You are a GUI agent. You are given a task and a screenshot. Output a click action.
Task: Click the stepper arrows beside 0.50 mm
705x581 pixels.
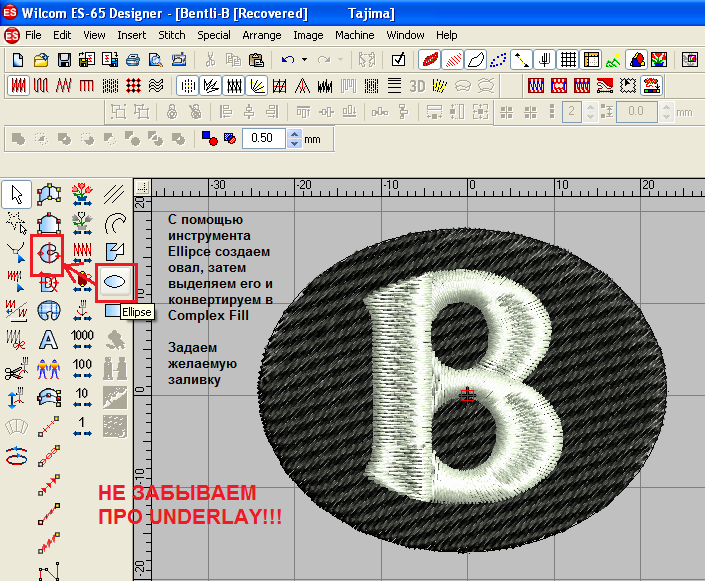pos(294,137)
